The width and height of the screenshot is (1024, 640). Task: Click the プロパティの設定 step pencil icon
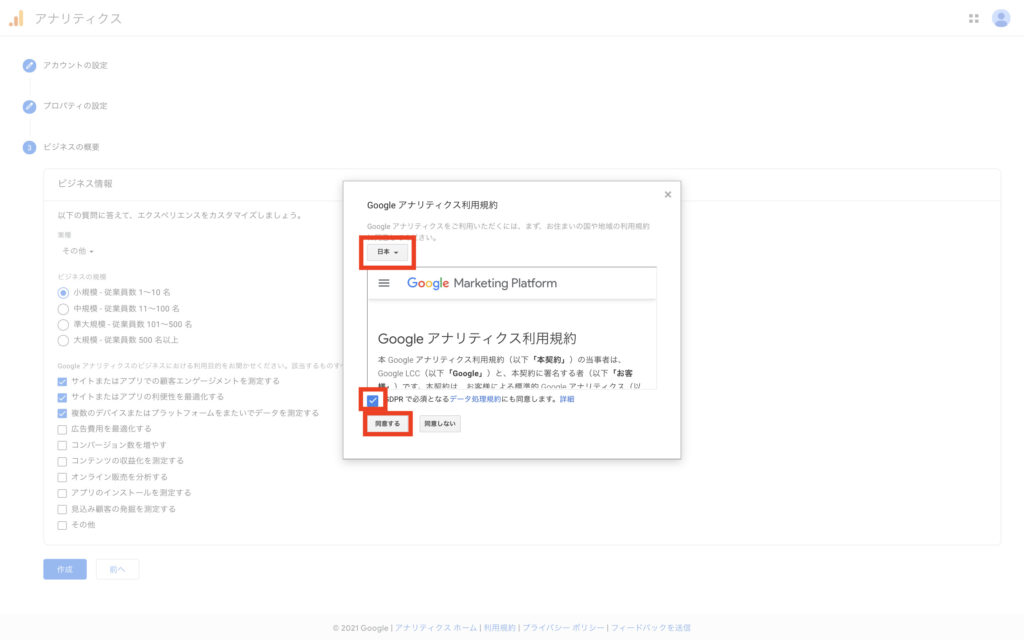tap(29, 106)
